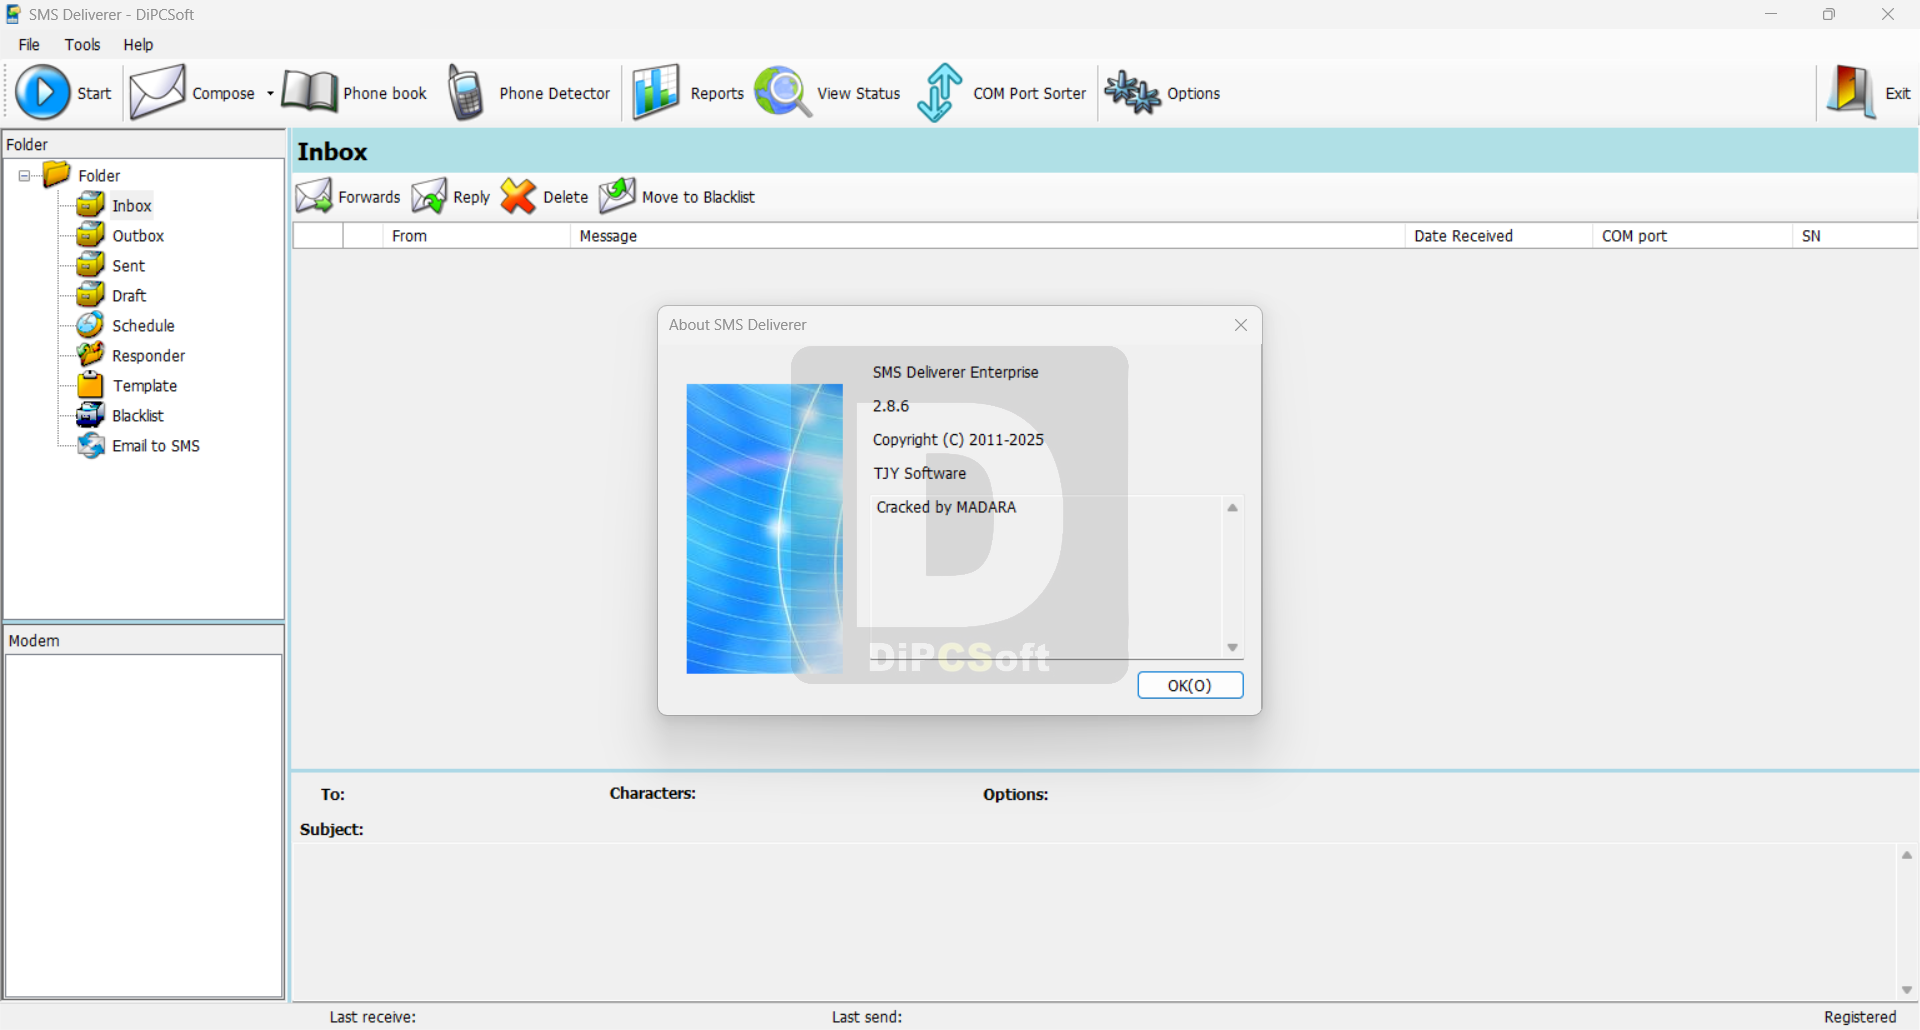This screenshot has height=1030, width=1920.
Task: Click the 'TJY Software' text
Action: (x=919, y=473)
